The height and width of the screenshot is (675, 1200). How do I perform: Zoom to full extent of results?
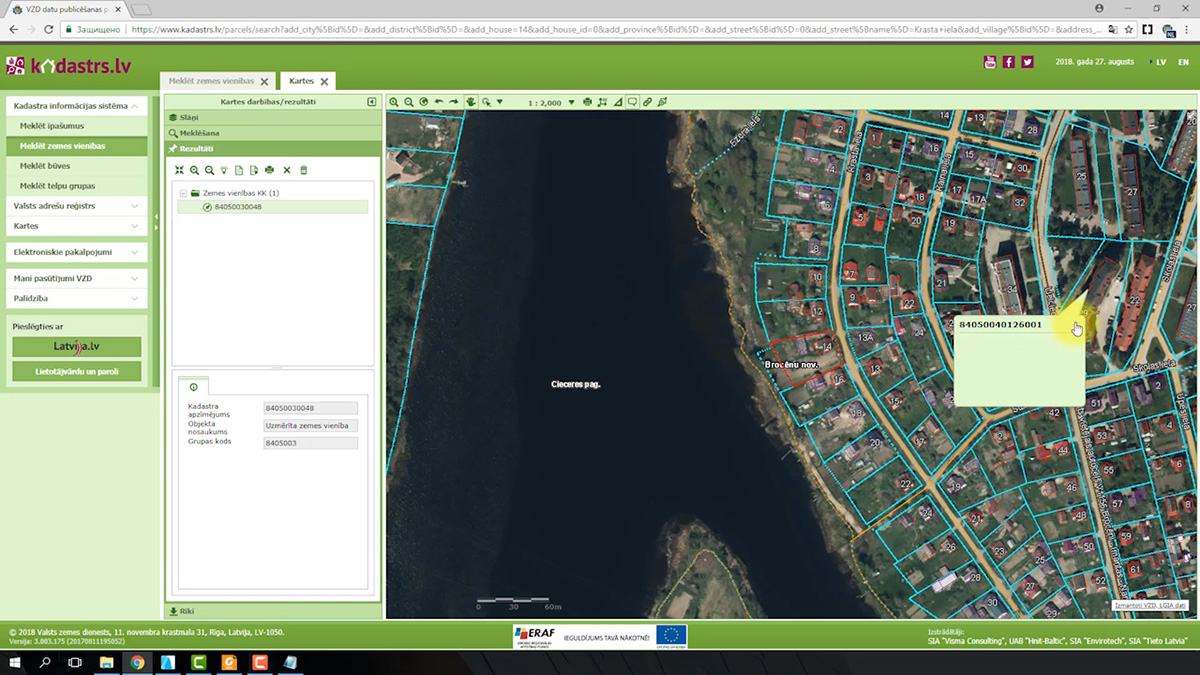point(179,171)
